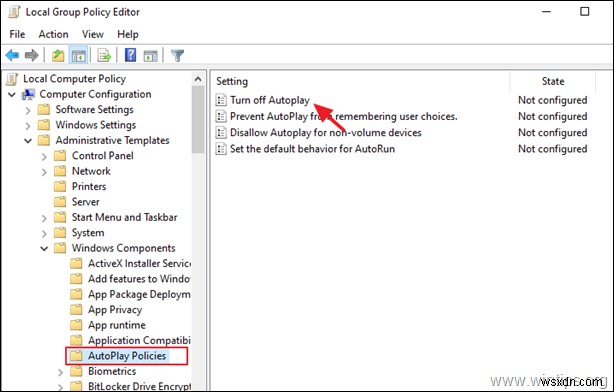This screenshot has width=614, height=392.
Task: Open the Help question mark toolbar icon
Action: [x=130, y=55]
